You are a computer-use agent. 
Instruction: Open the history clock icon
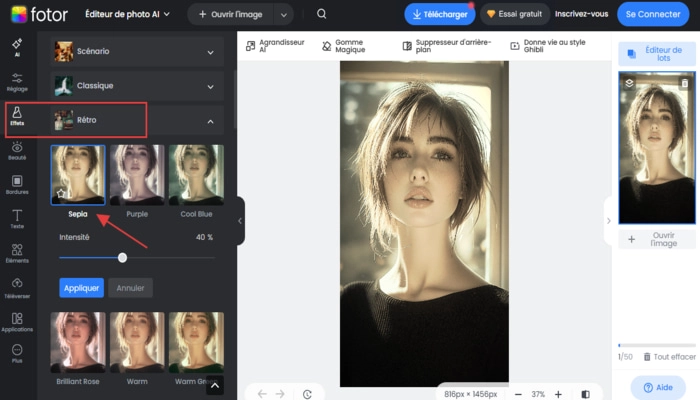click(x=307, y=394)
